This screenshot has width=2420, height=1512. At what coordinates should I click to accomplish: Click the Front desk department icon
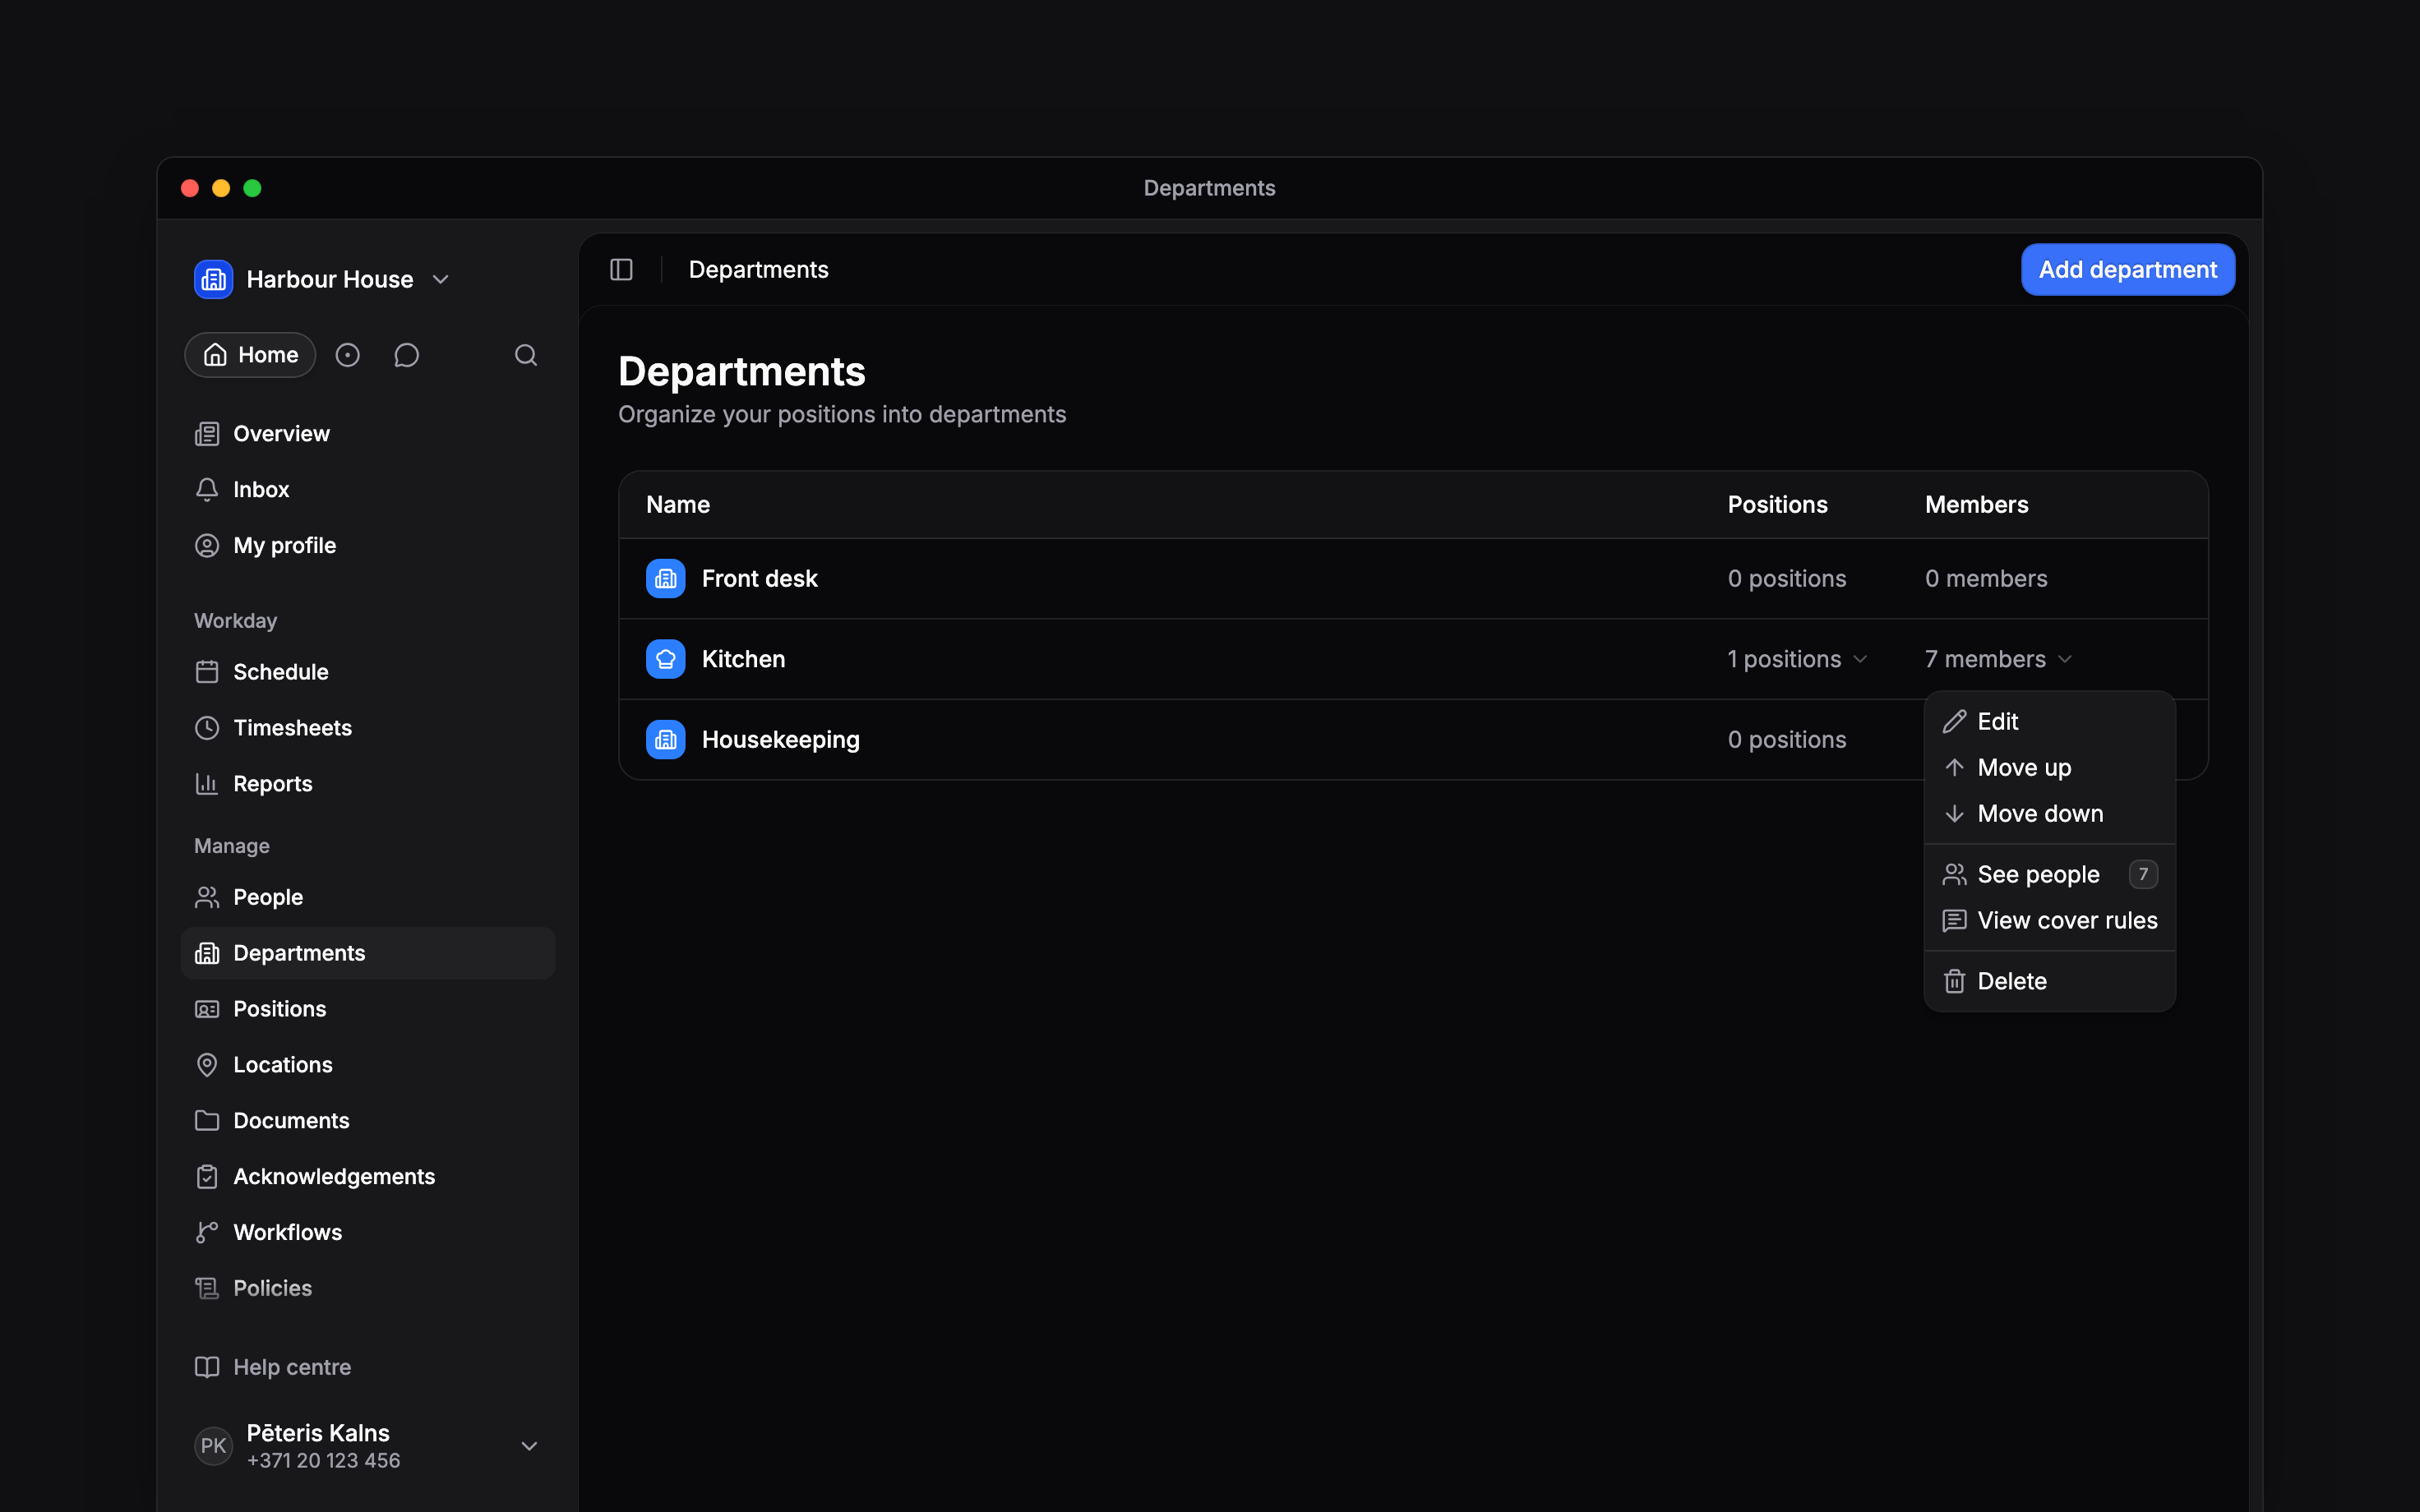(665, 579)
